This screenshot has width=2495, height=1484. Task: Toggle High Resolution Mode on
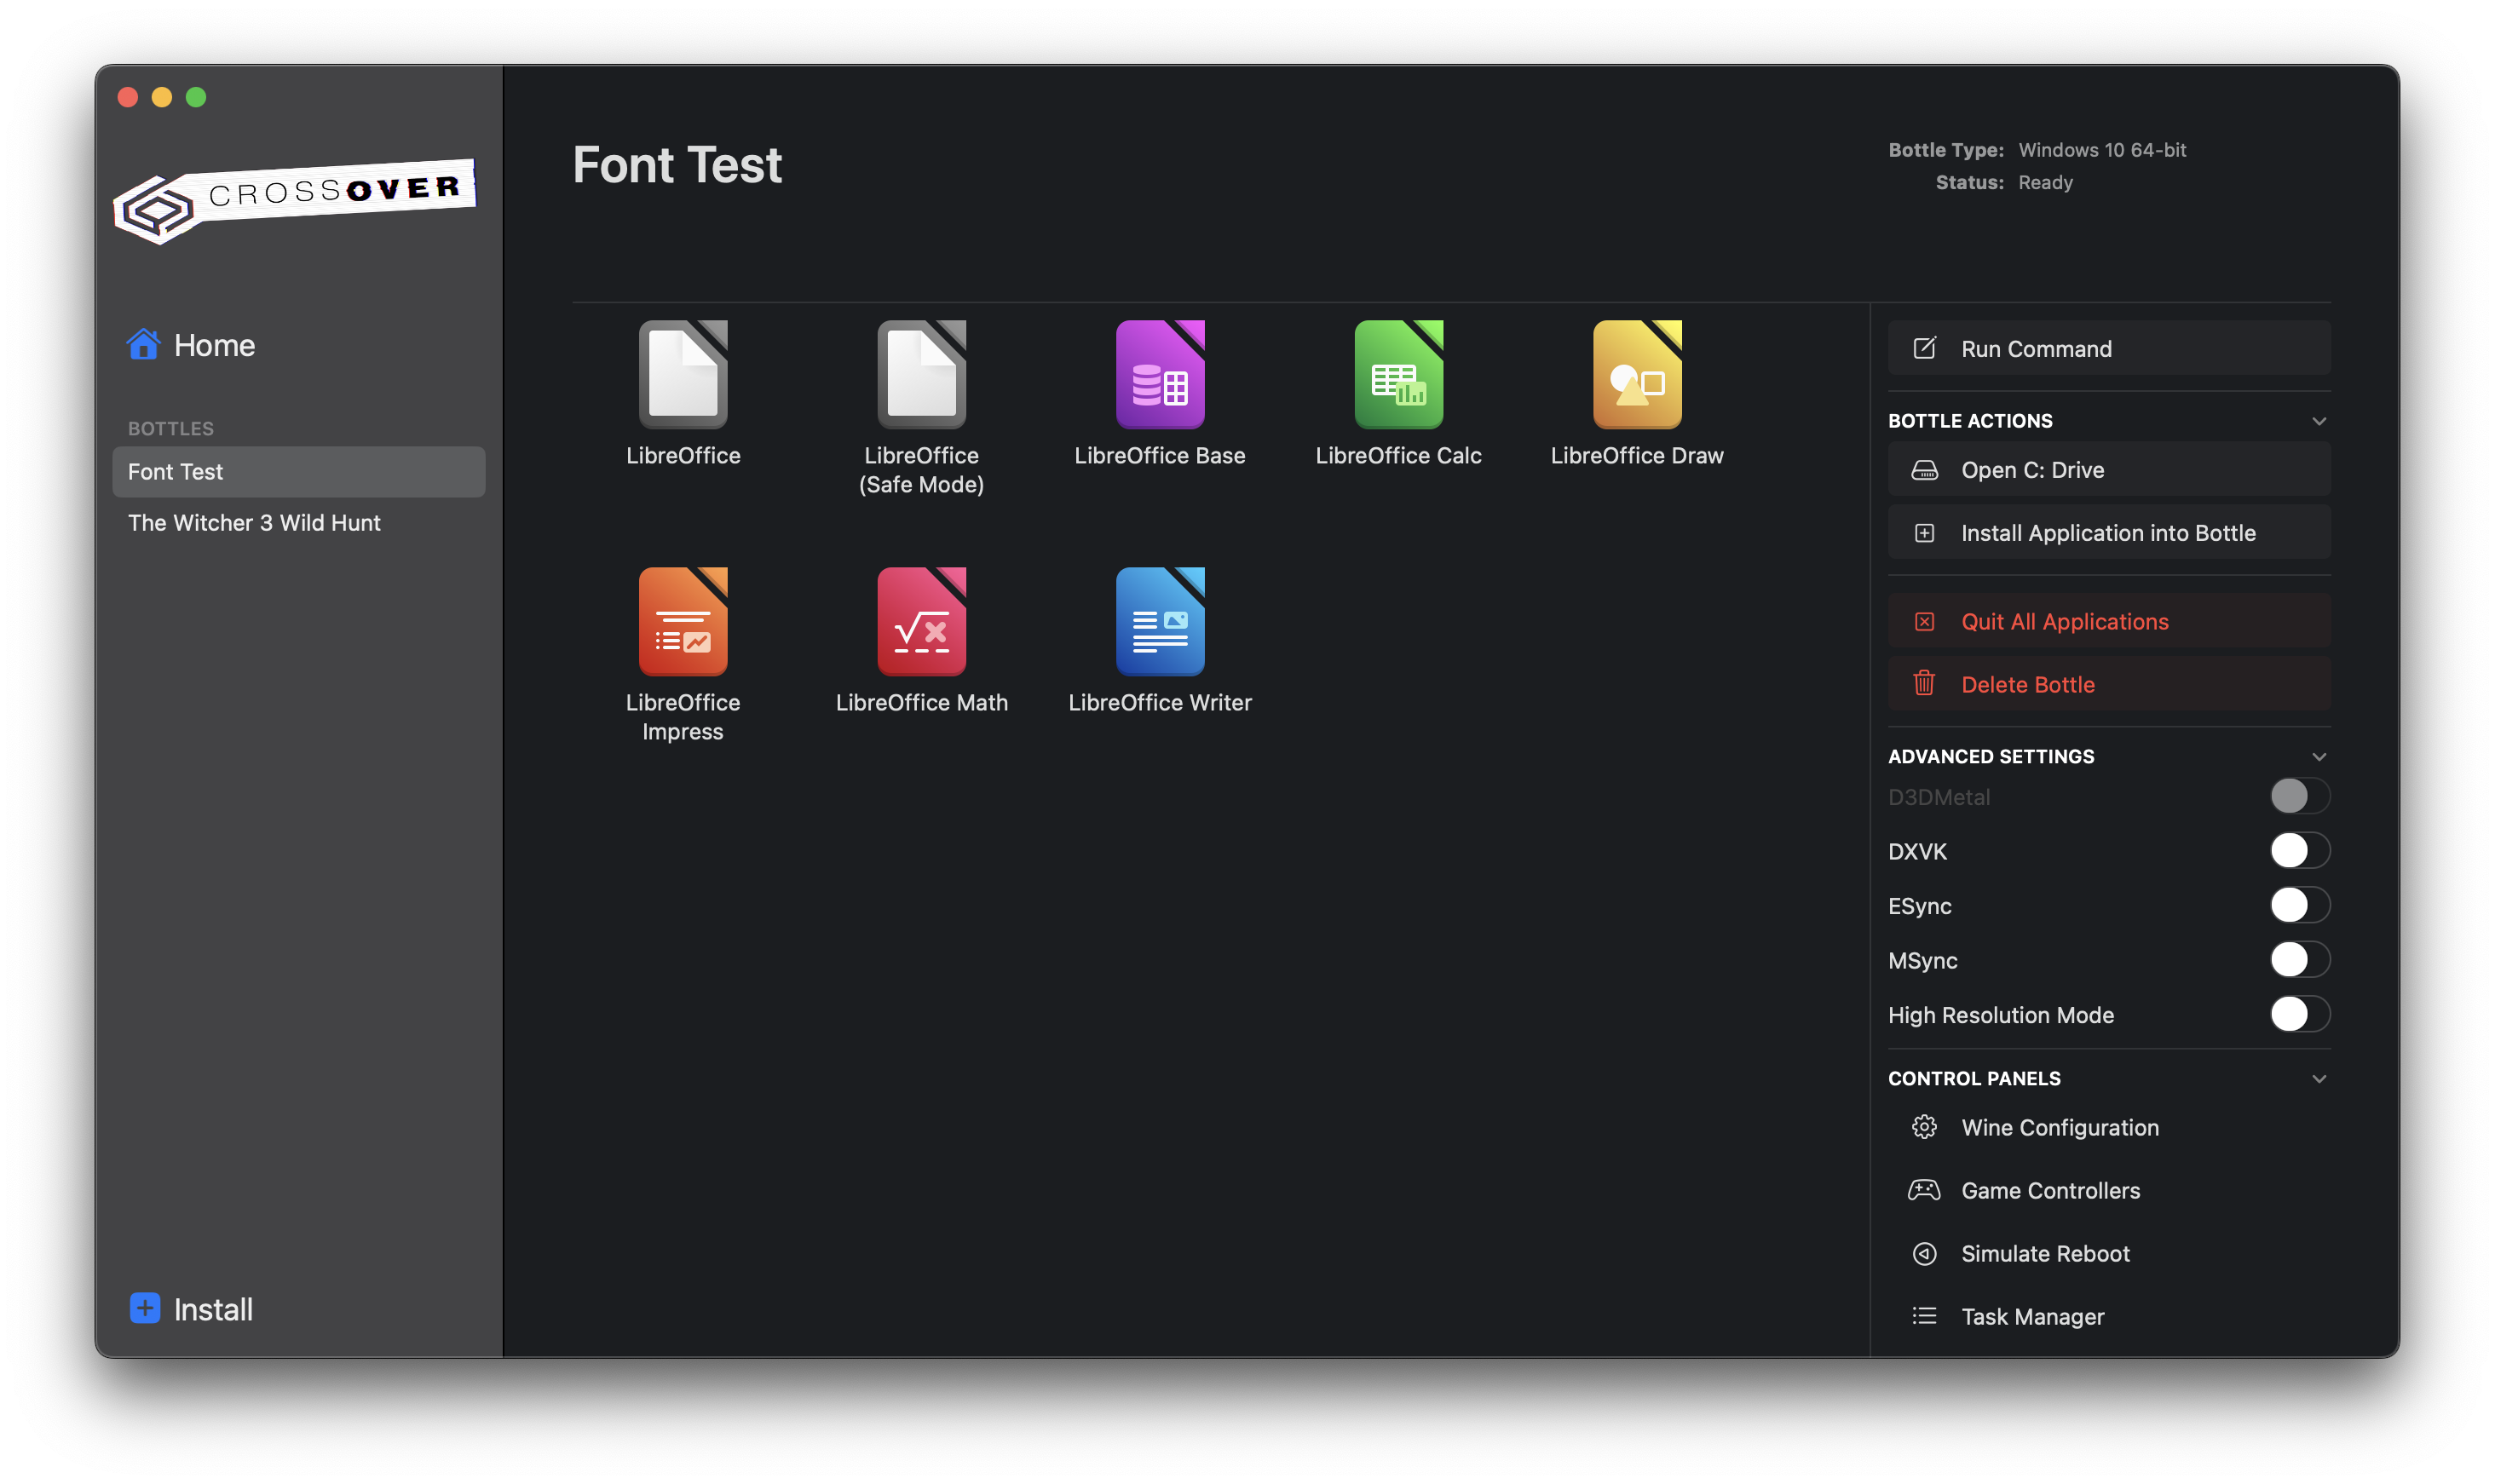pyautogui.click(x=2299, y=1014)
